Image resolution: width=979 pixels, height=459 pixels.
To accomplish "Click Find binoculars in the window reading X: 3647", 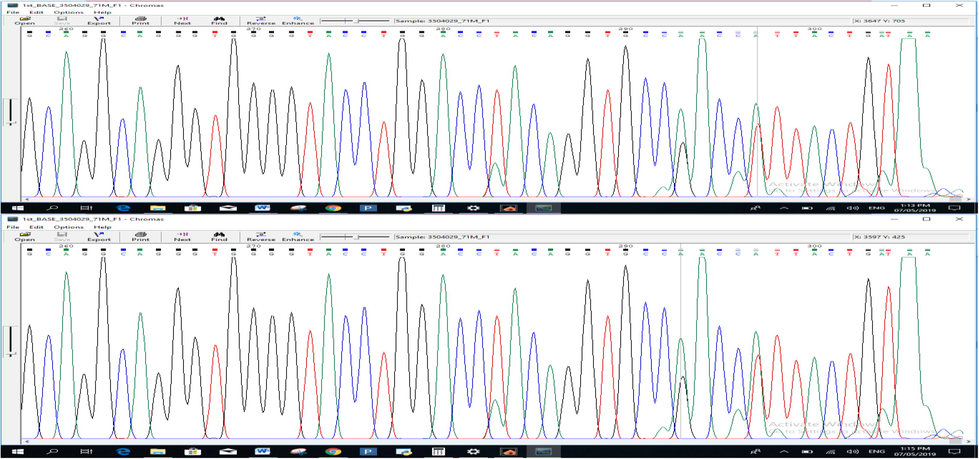I will coord(219,21).
